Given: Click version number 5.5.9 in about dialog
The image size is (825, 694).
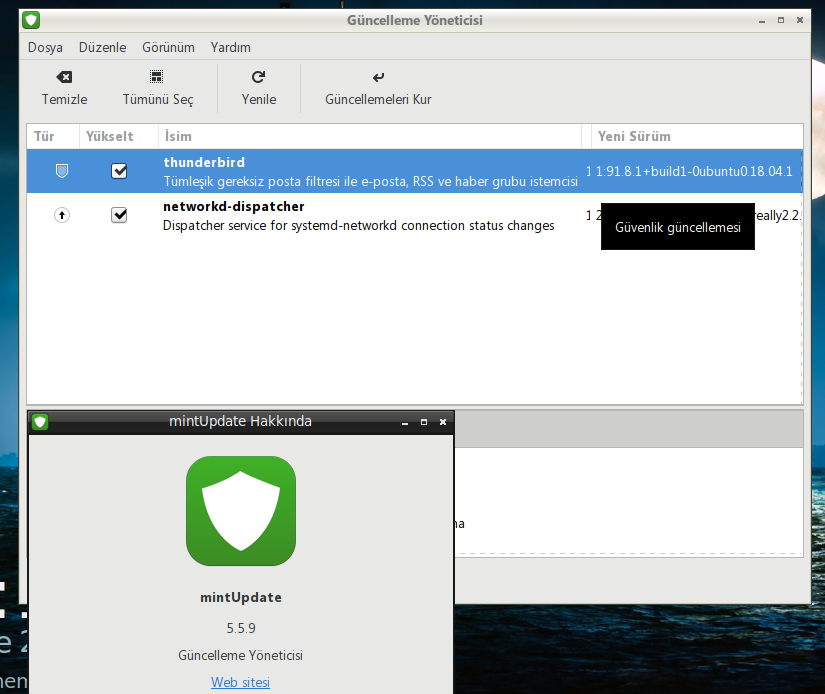Looking at the screenshot, I should click(241, 628).
